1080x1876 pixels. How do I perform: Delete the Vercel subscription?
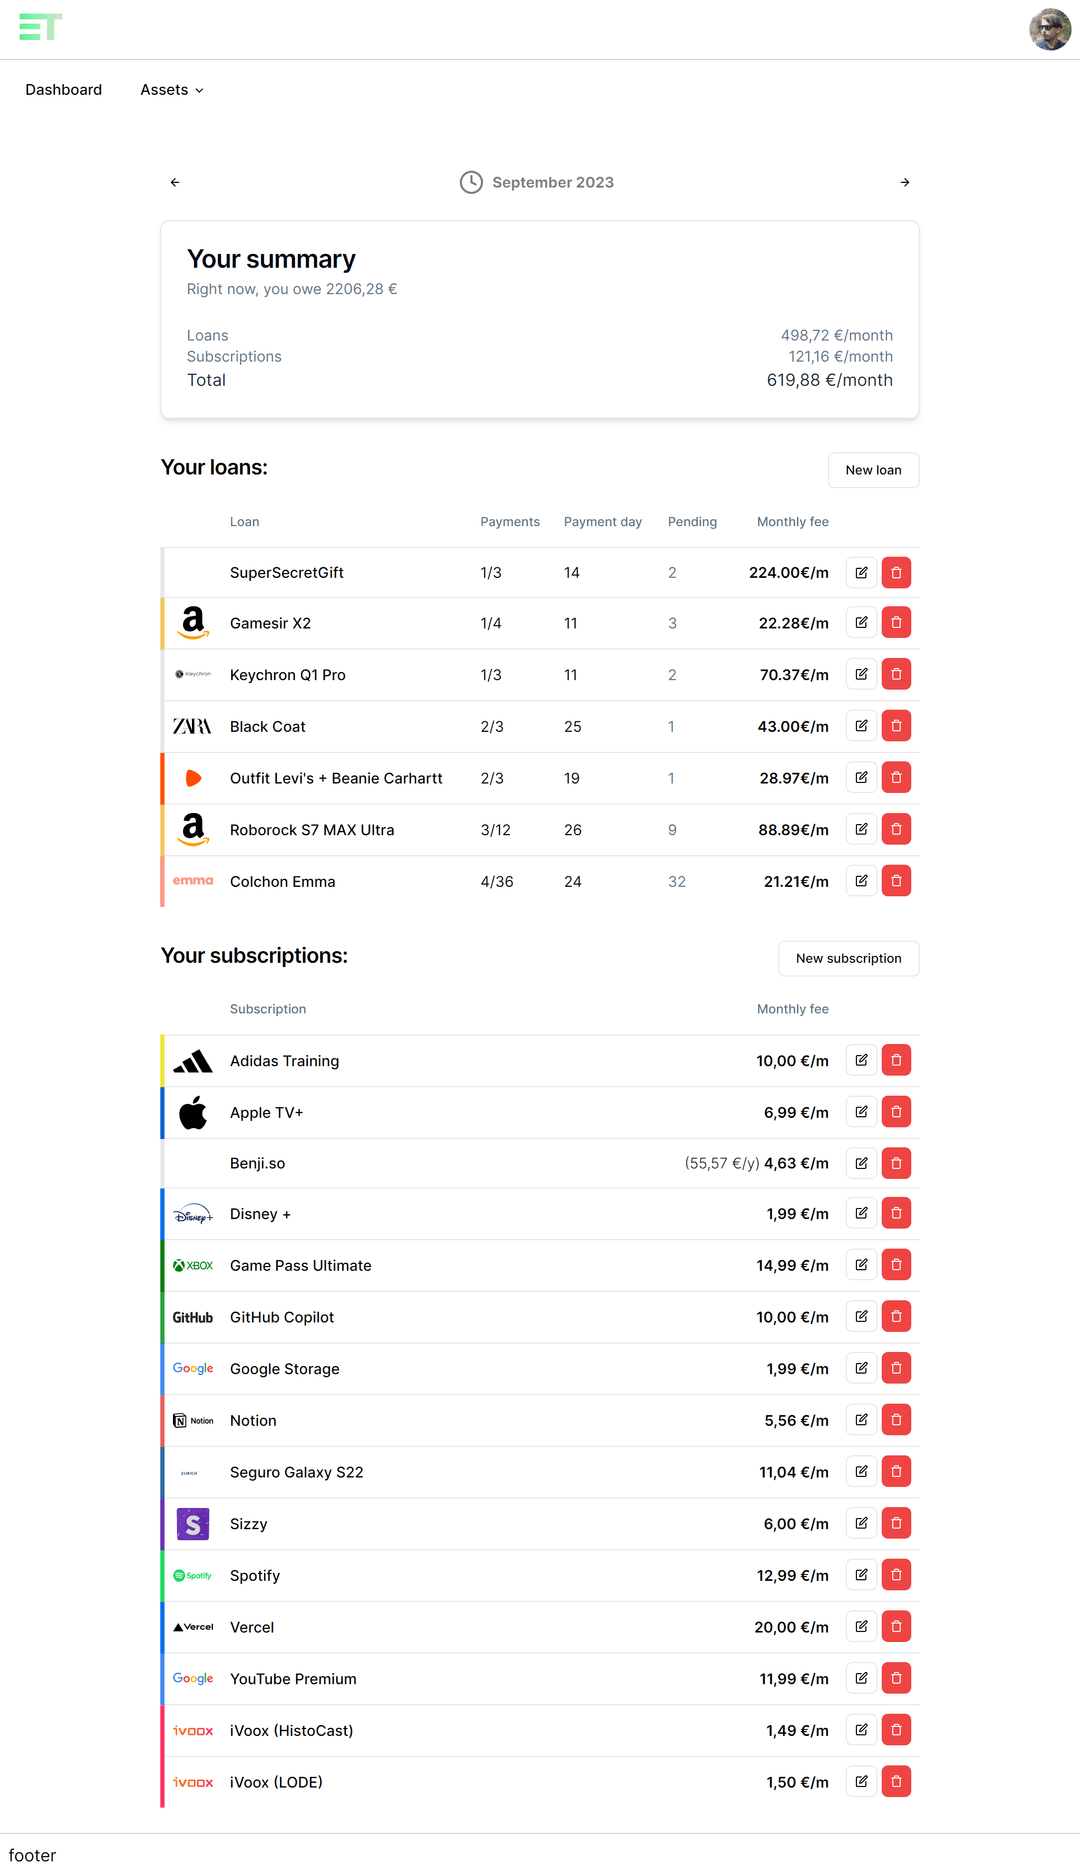click(x=896, y=1627)
